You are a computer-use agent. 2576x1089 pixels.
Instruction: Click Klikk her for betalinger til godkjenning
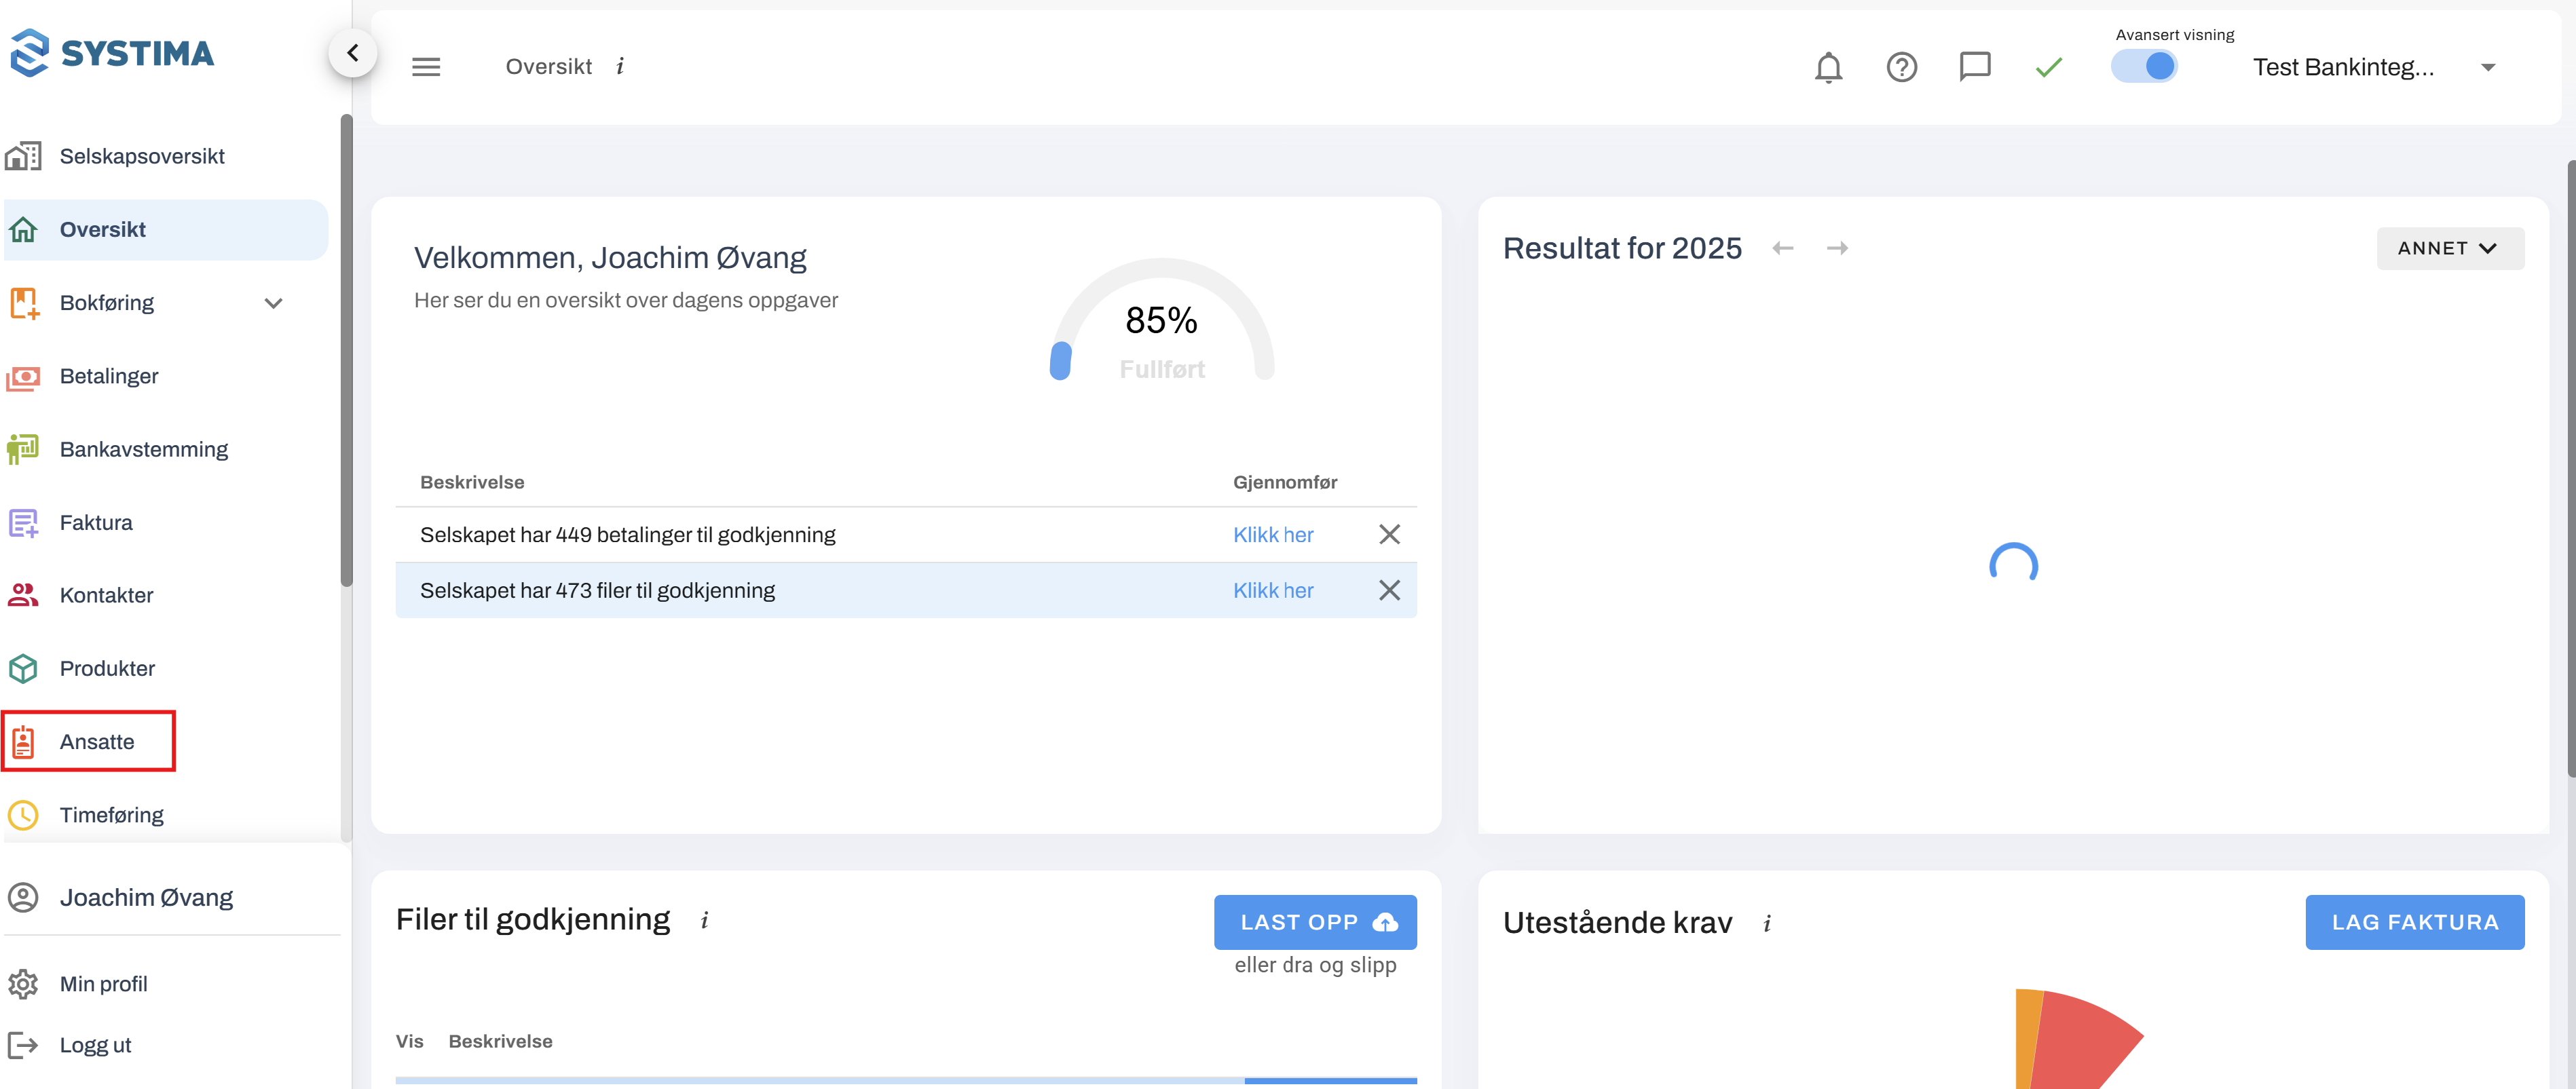pyautogui.click(x=1272, y=534)
